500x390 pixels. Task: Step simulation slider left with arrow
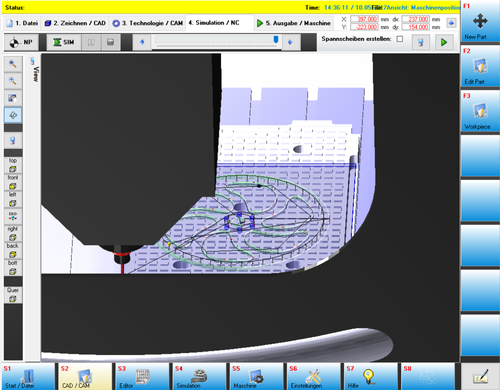coord(142,42)
